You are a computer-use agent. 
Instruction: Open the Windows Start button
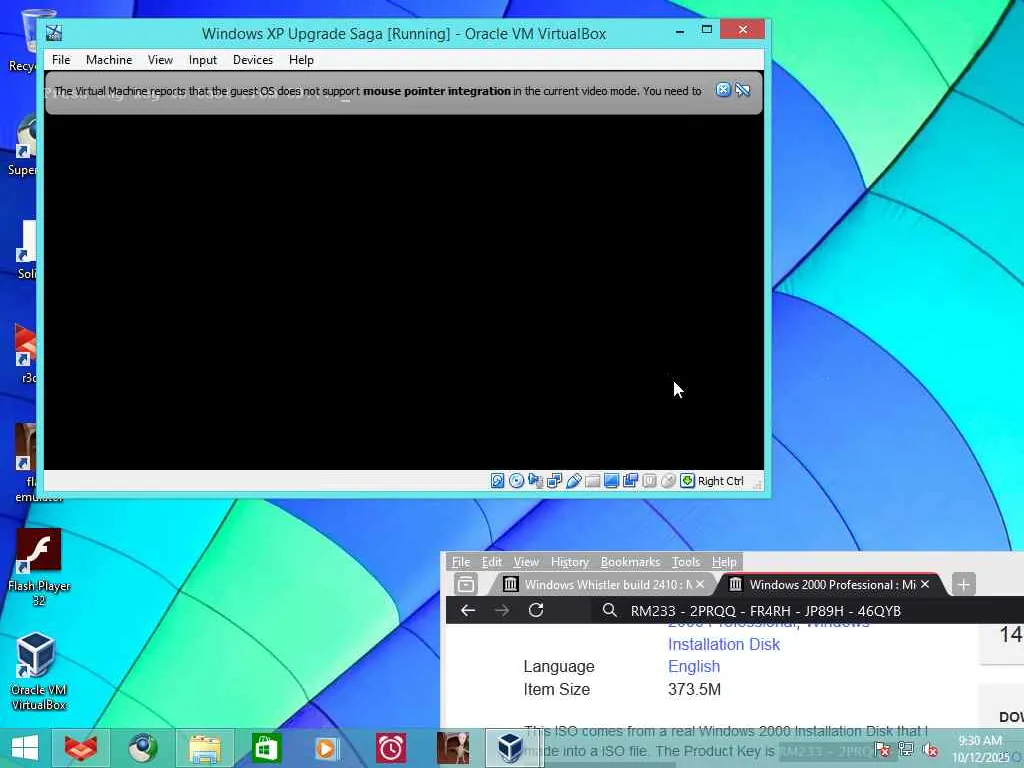click(x=24, y=748)
